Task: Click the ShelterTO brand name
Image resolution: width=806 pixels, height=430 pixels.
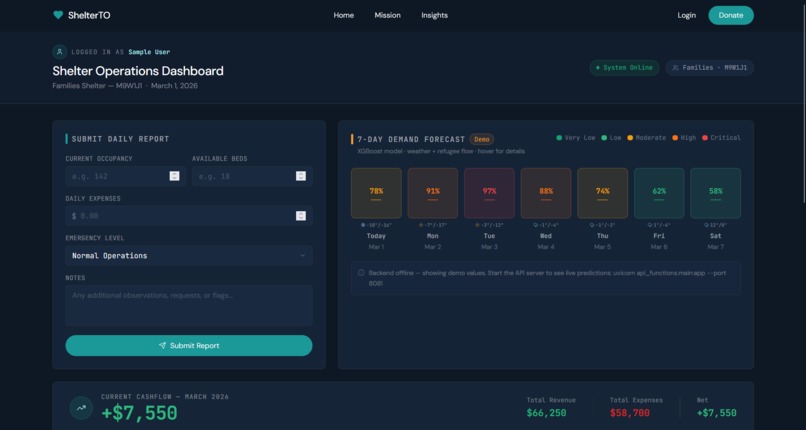Action: (x=89, y=15)
